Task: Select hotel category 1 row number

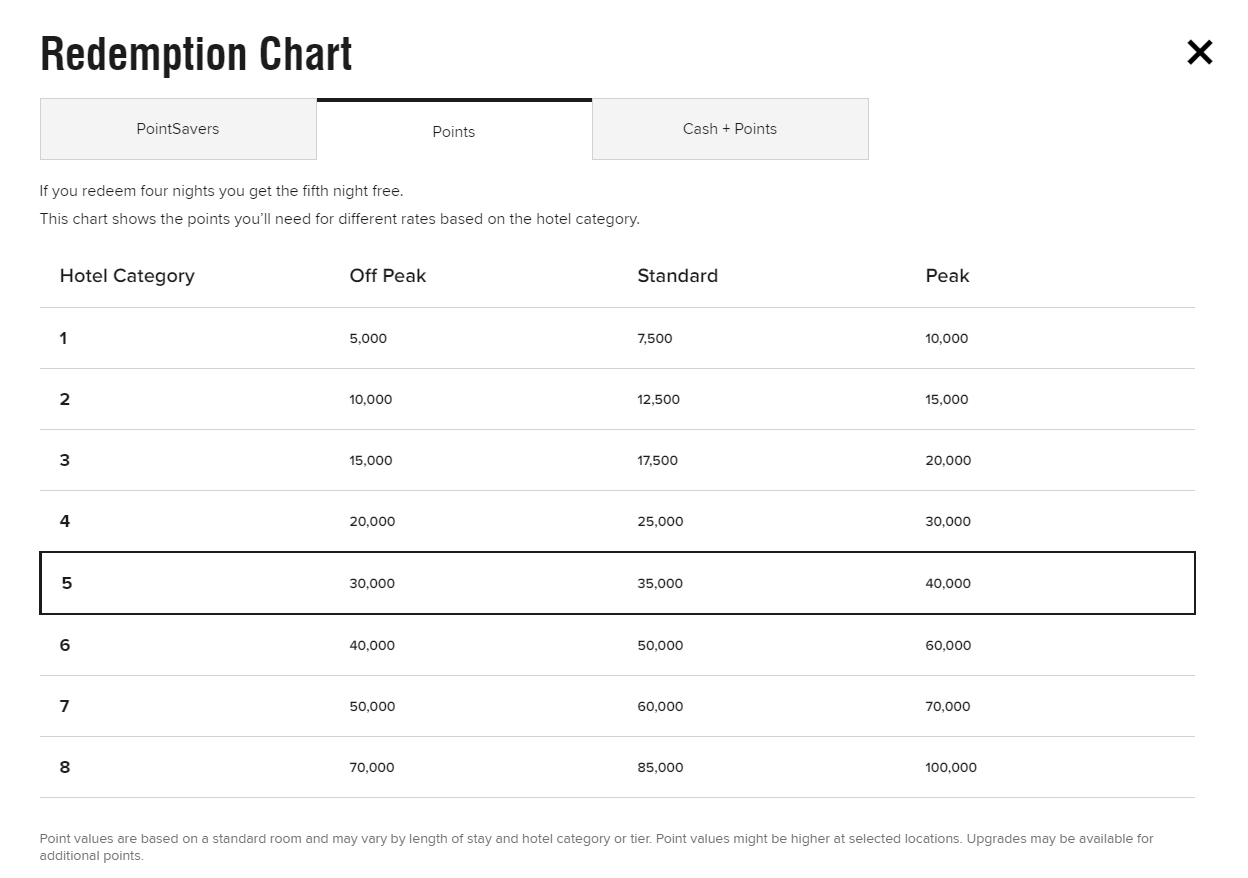Action: 63,338
